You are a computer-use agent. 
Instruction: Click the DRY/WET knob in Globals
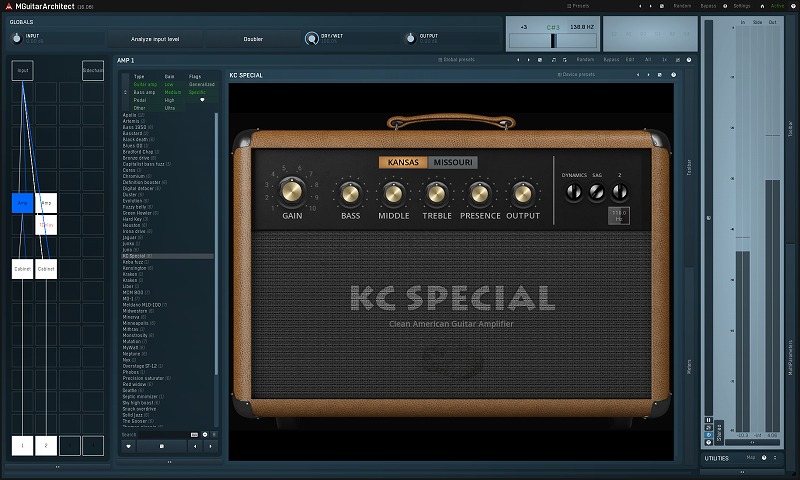click(x=313, y=39)
